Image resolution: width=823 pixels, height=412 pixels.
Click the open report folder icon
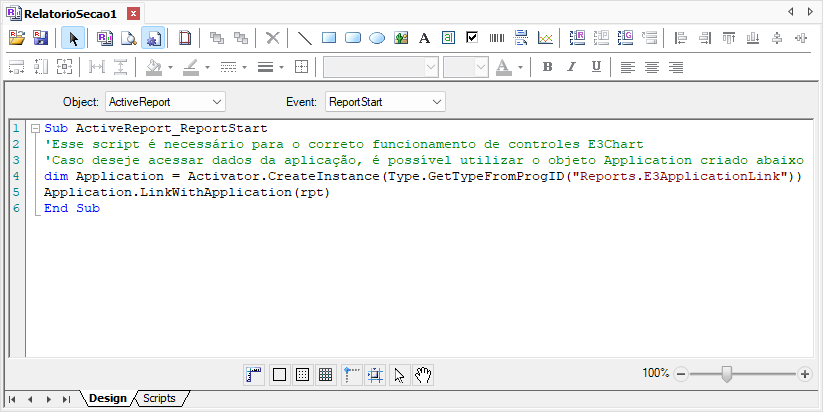point(16,38)
